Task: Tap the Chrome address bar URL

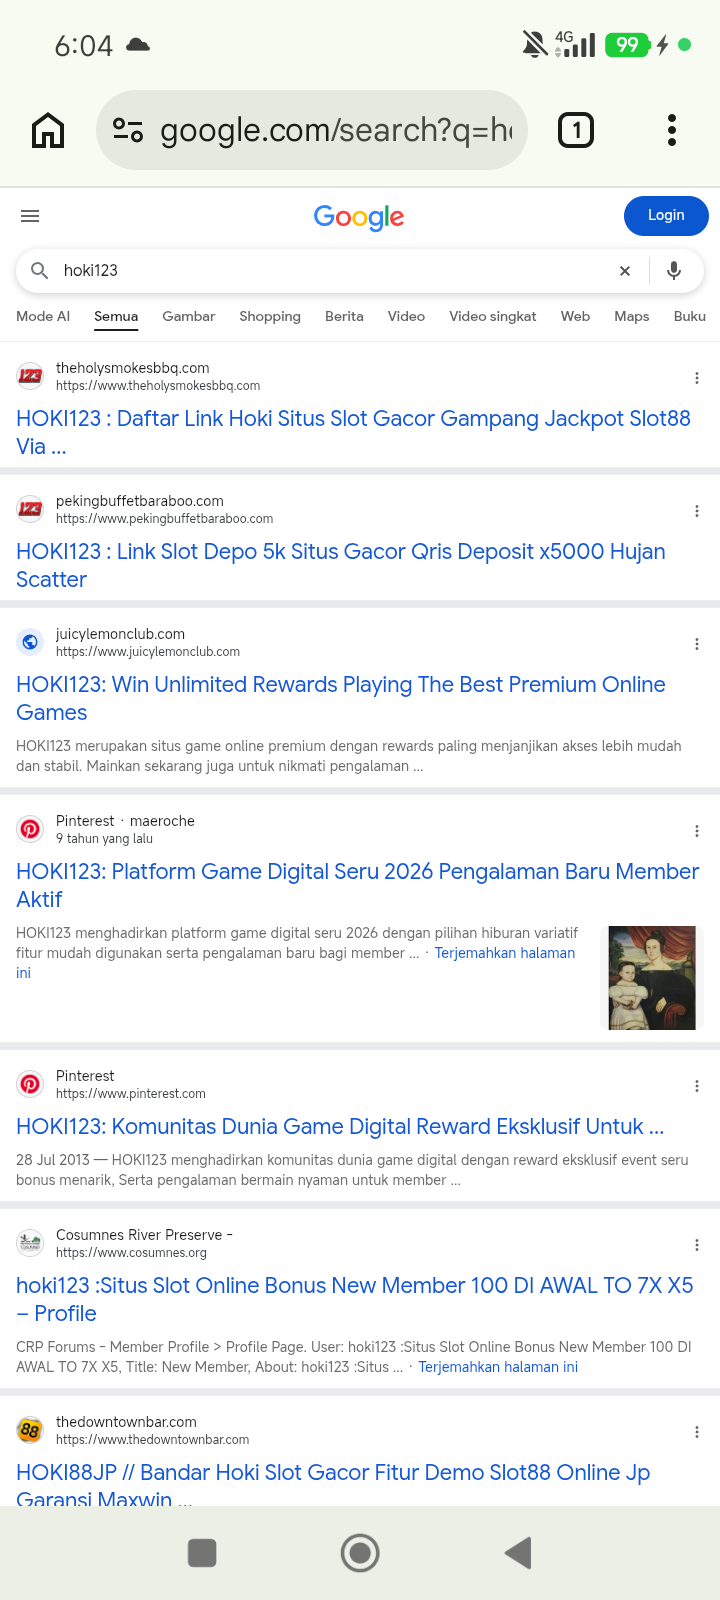Action: pyautogui.click(x=336, y=130)
